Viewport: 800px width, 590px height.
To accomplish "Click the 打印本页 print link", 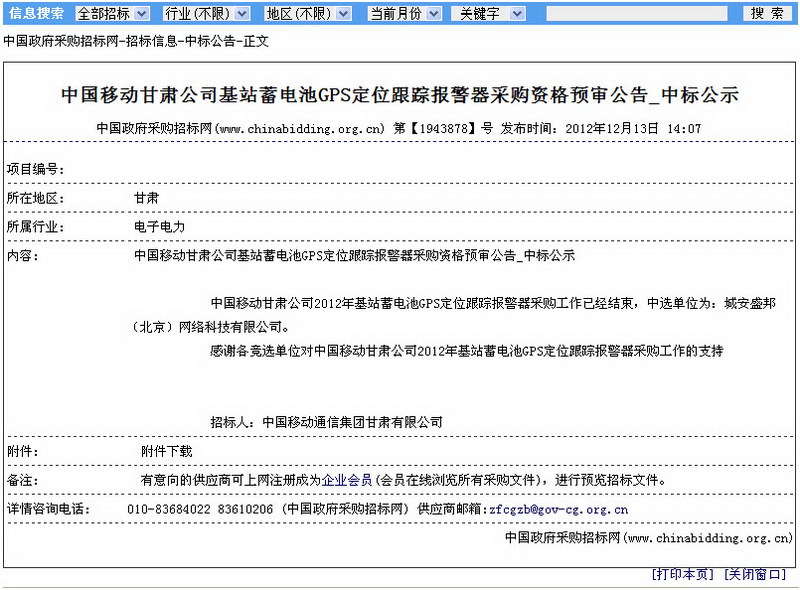I will (x=683, y=574).
